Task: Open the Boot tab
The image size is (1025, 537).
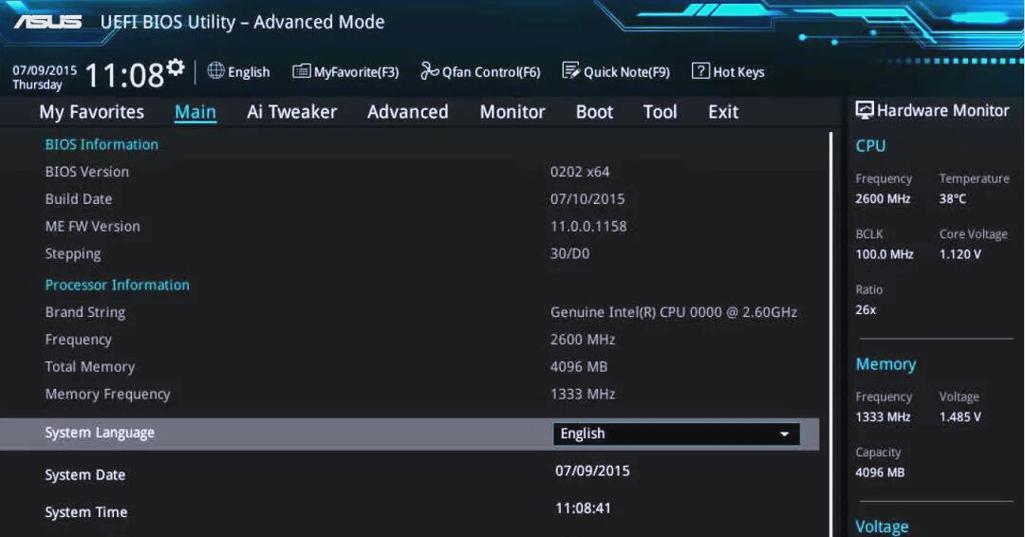Action: coord(594,112)
